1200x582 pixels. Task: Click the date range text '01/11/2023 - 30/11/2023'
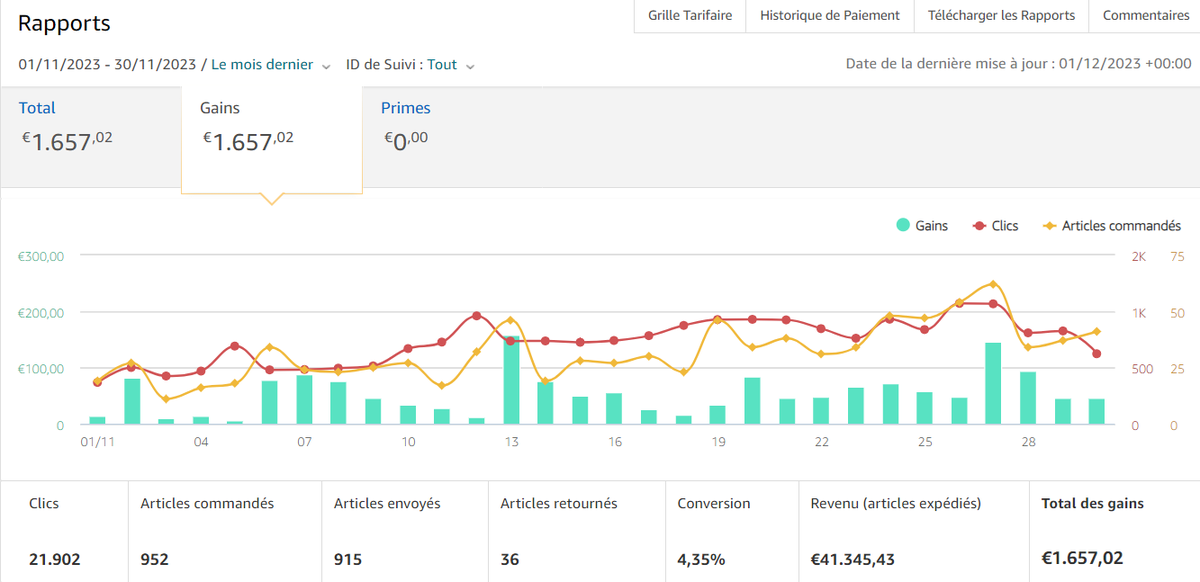(107, 65)
